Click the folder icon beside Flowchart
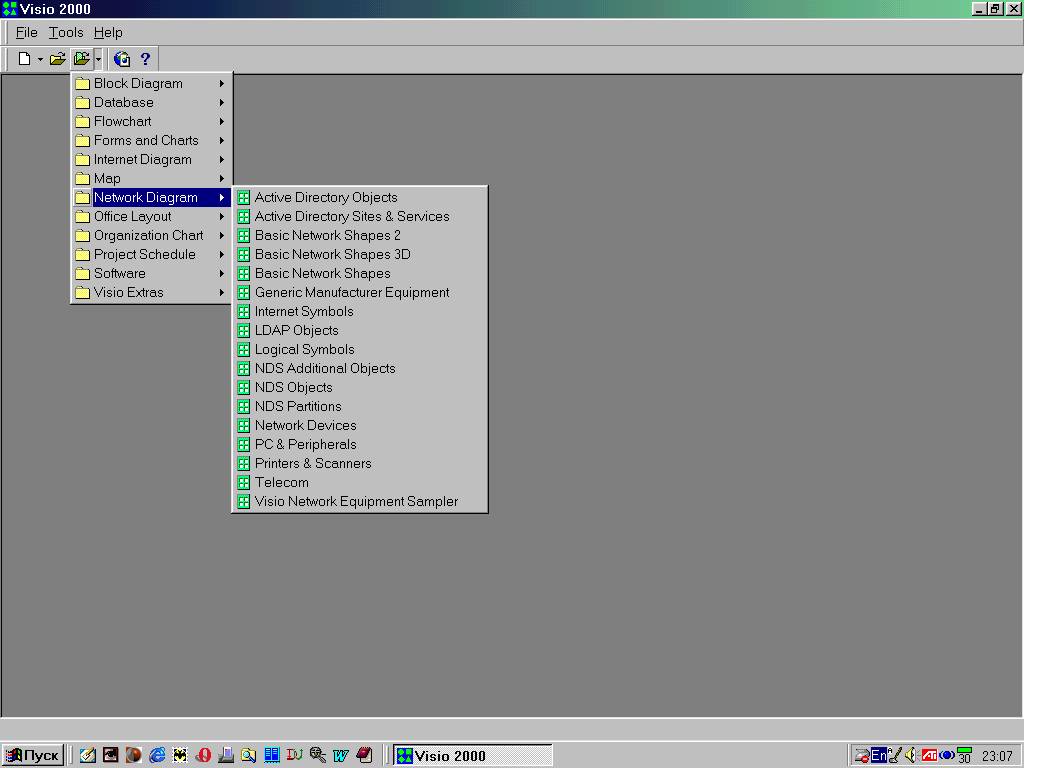The height and width of the screenshot is (768, 1055). point(82,121)
